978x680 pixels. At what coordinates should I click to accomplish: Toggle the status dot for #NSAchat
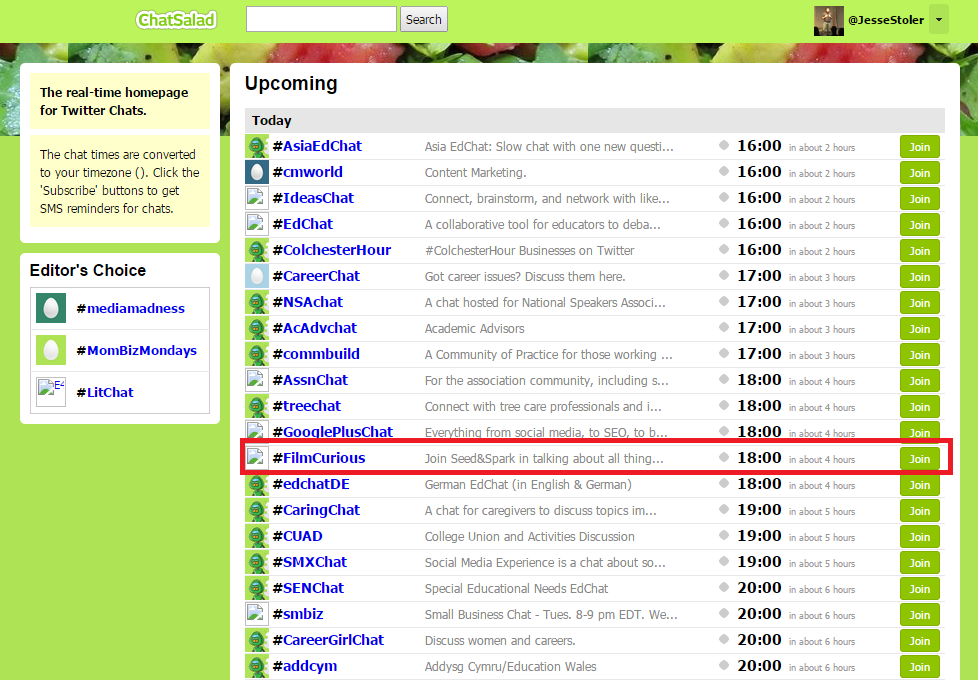tap(724, 301)
